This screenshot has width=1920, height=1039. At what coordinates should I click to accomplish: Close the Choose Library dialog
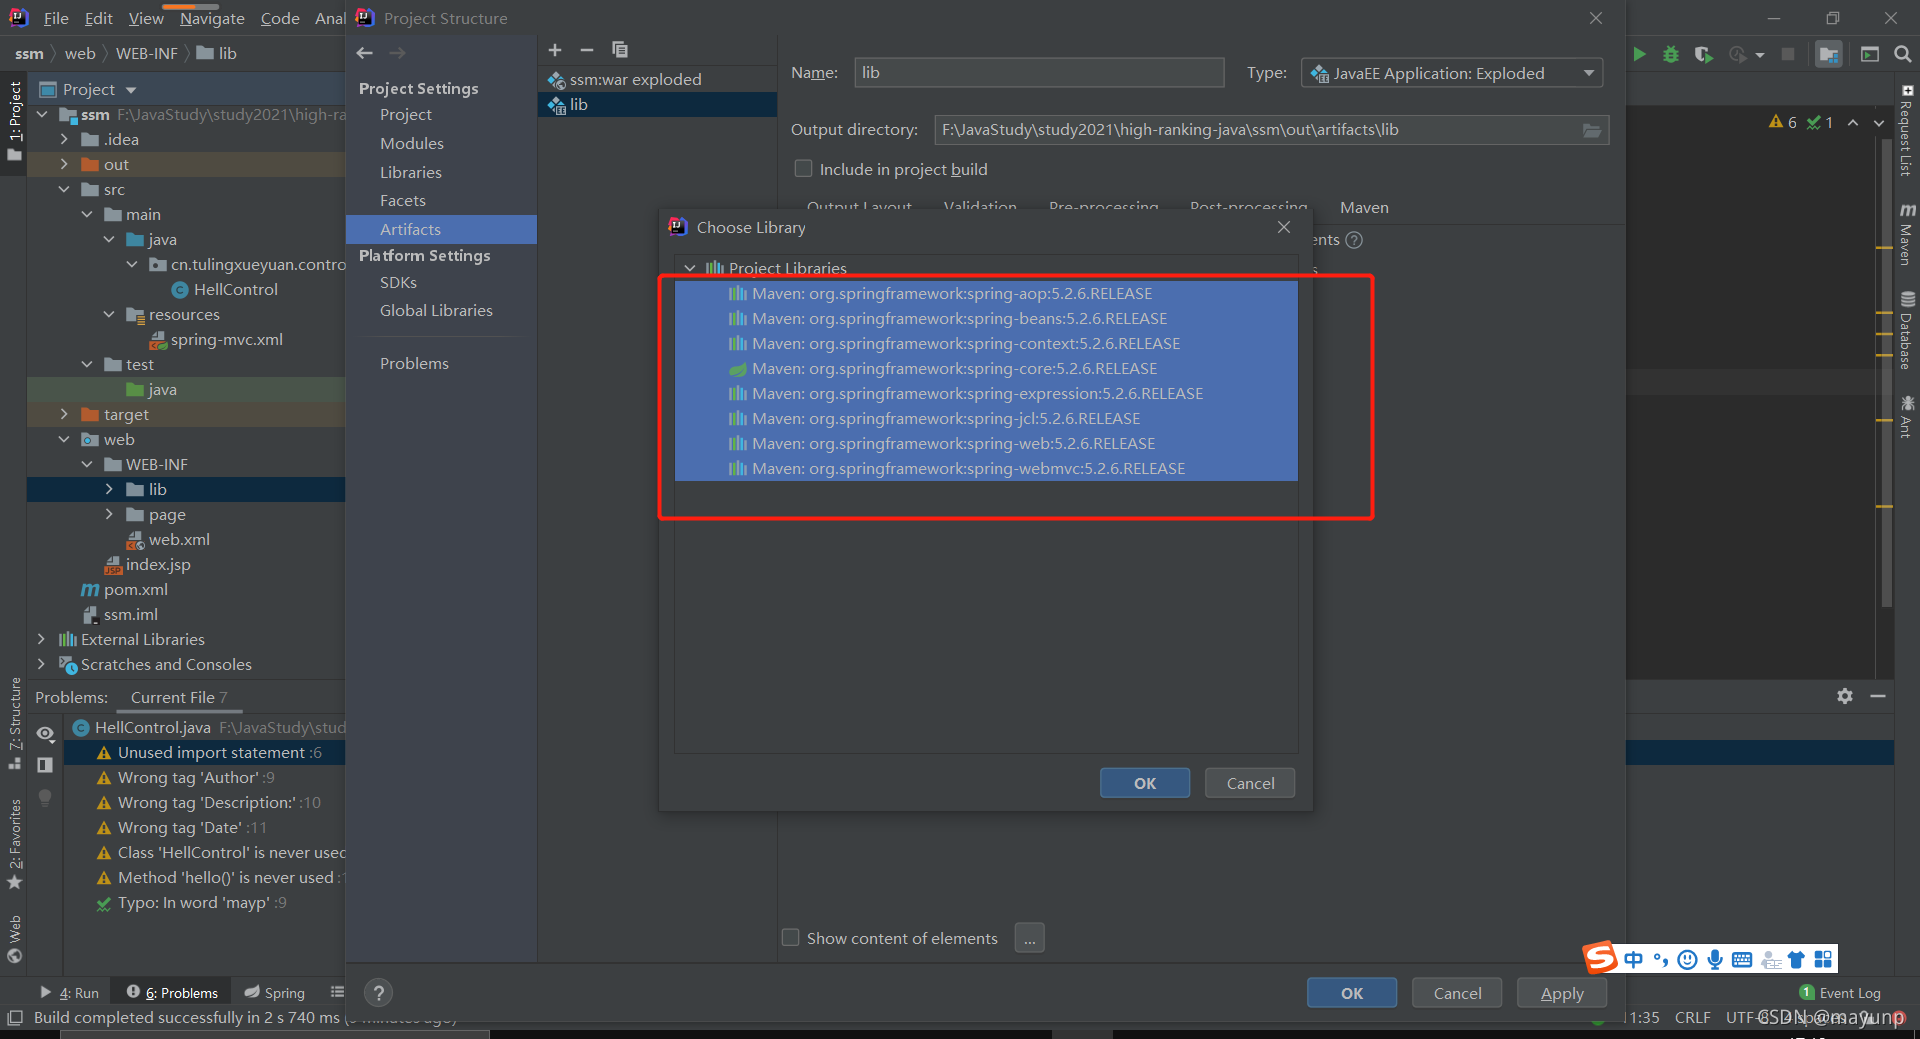click(x=1284, y=228)
